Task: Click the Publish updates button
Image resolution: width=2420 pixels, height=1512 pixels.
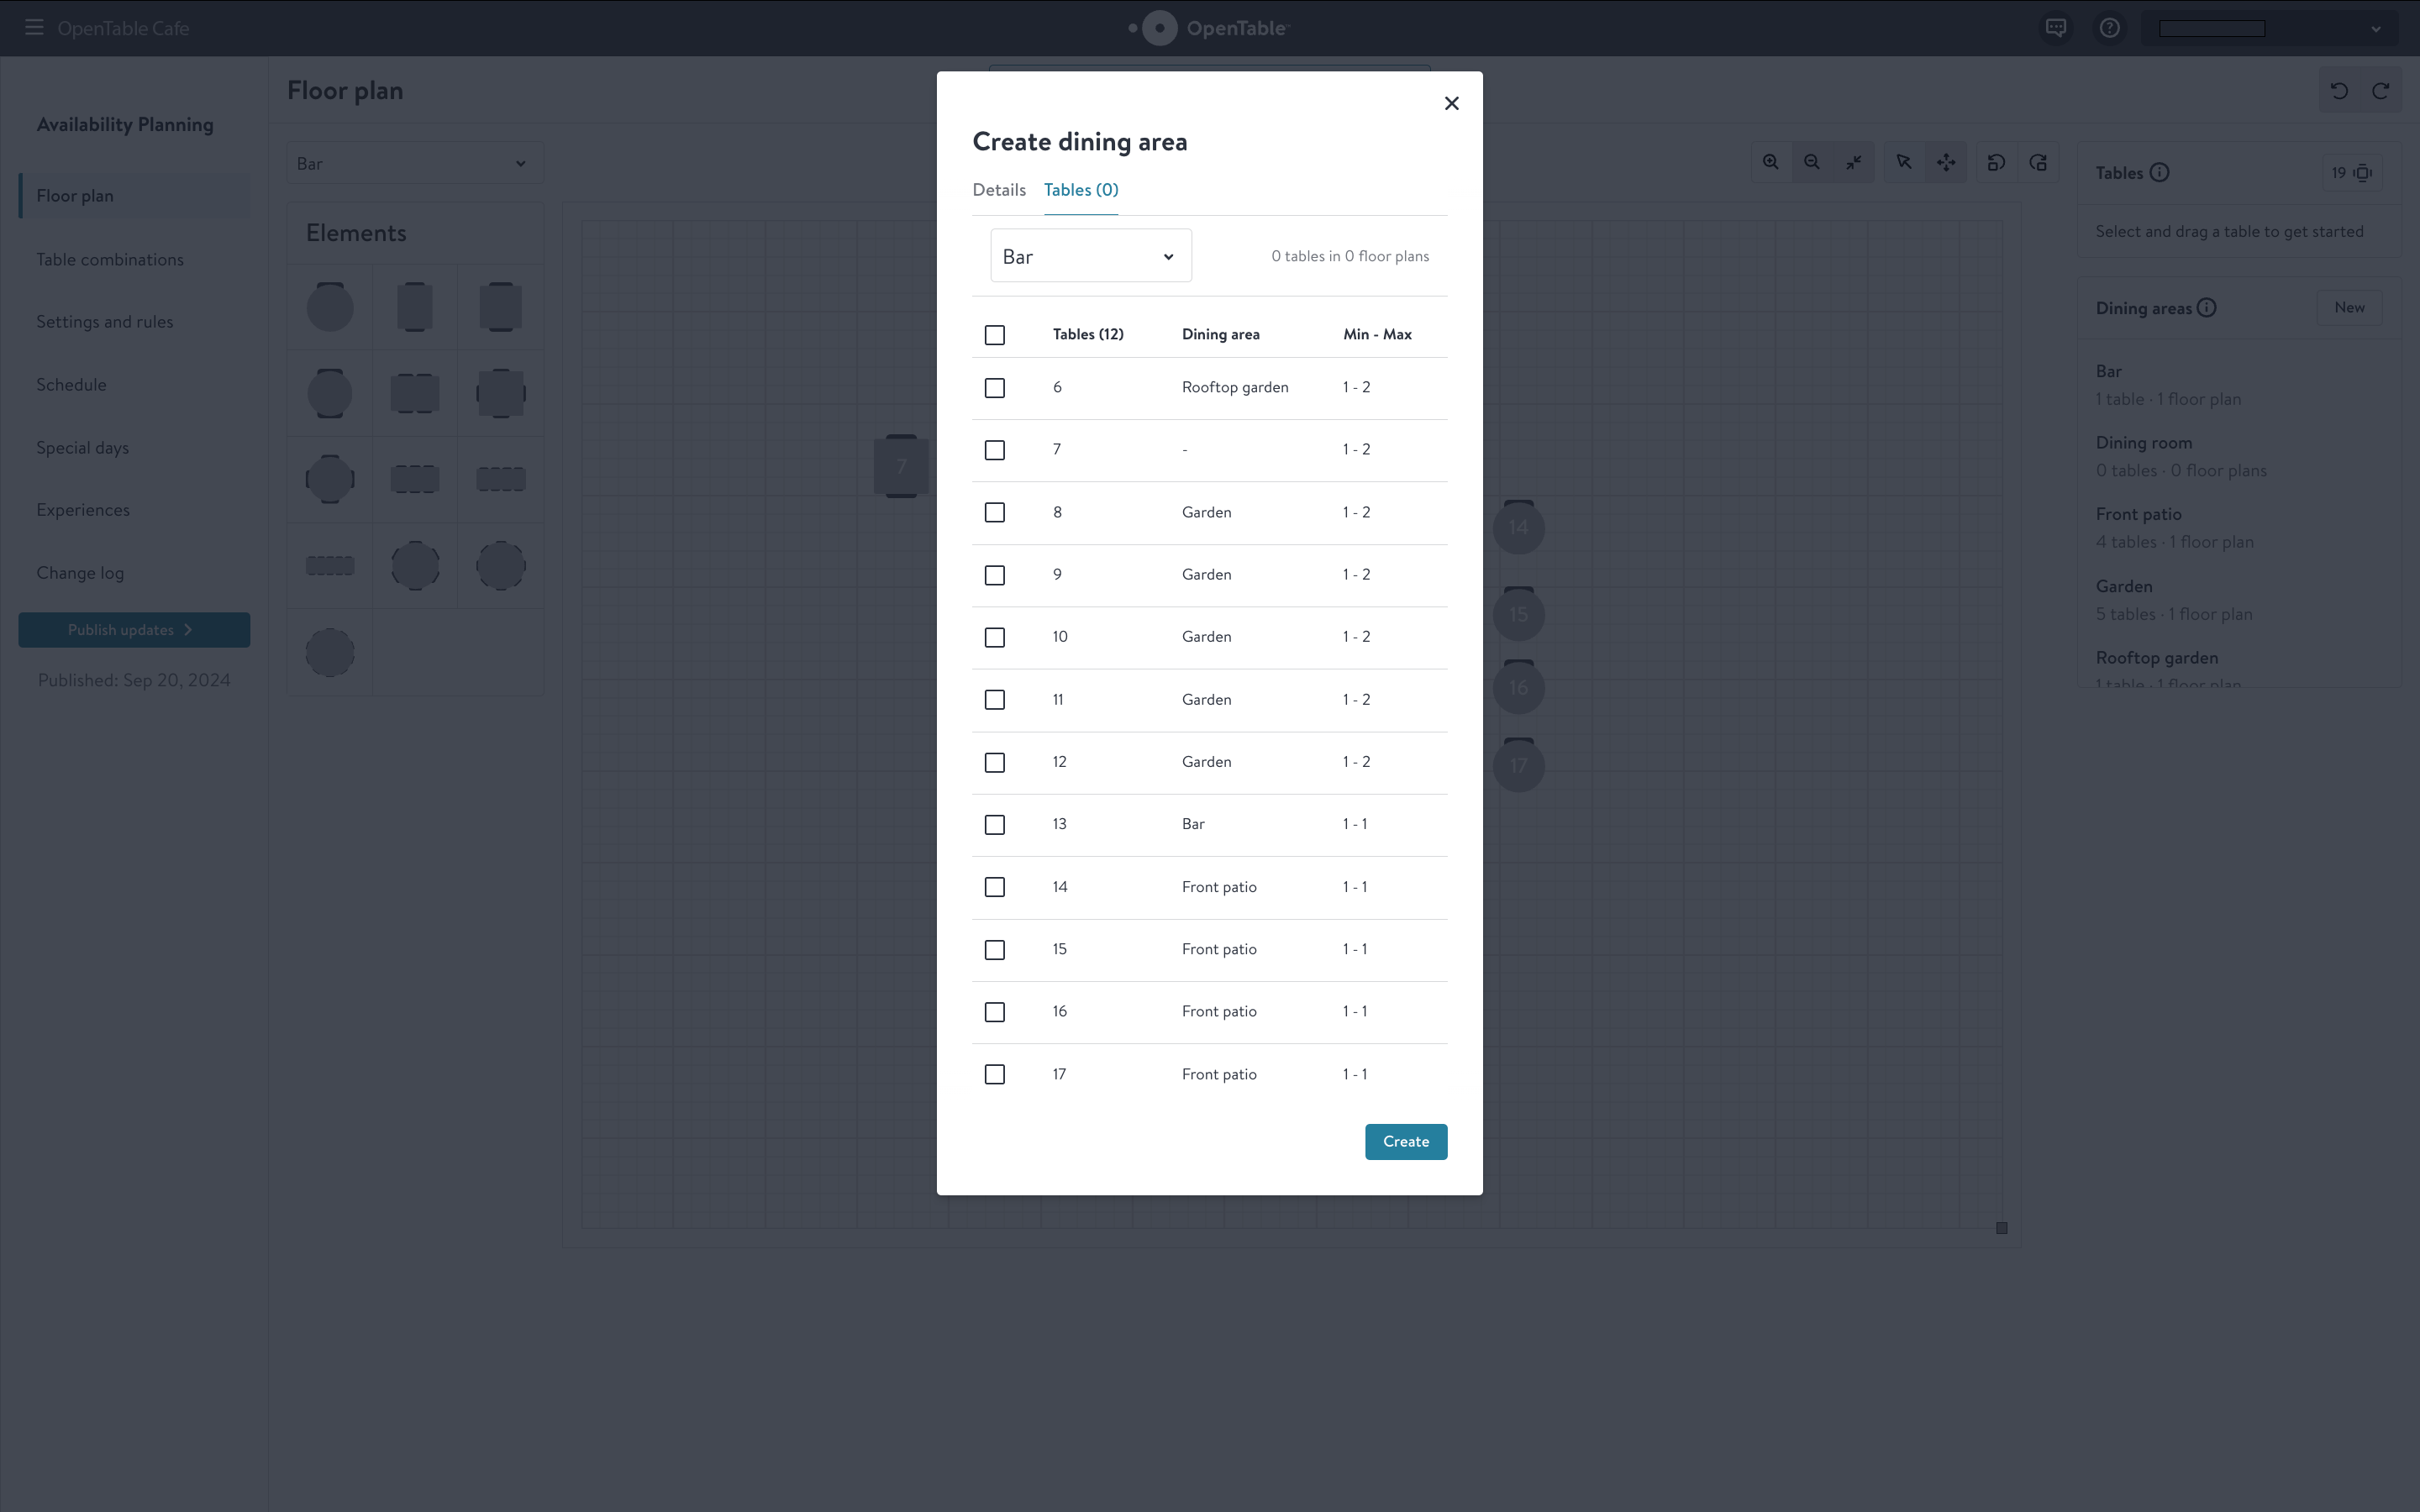Action: (134, 630)
